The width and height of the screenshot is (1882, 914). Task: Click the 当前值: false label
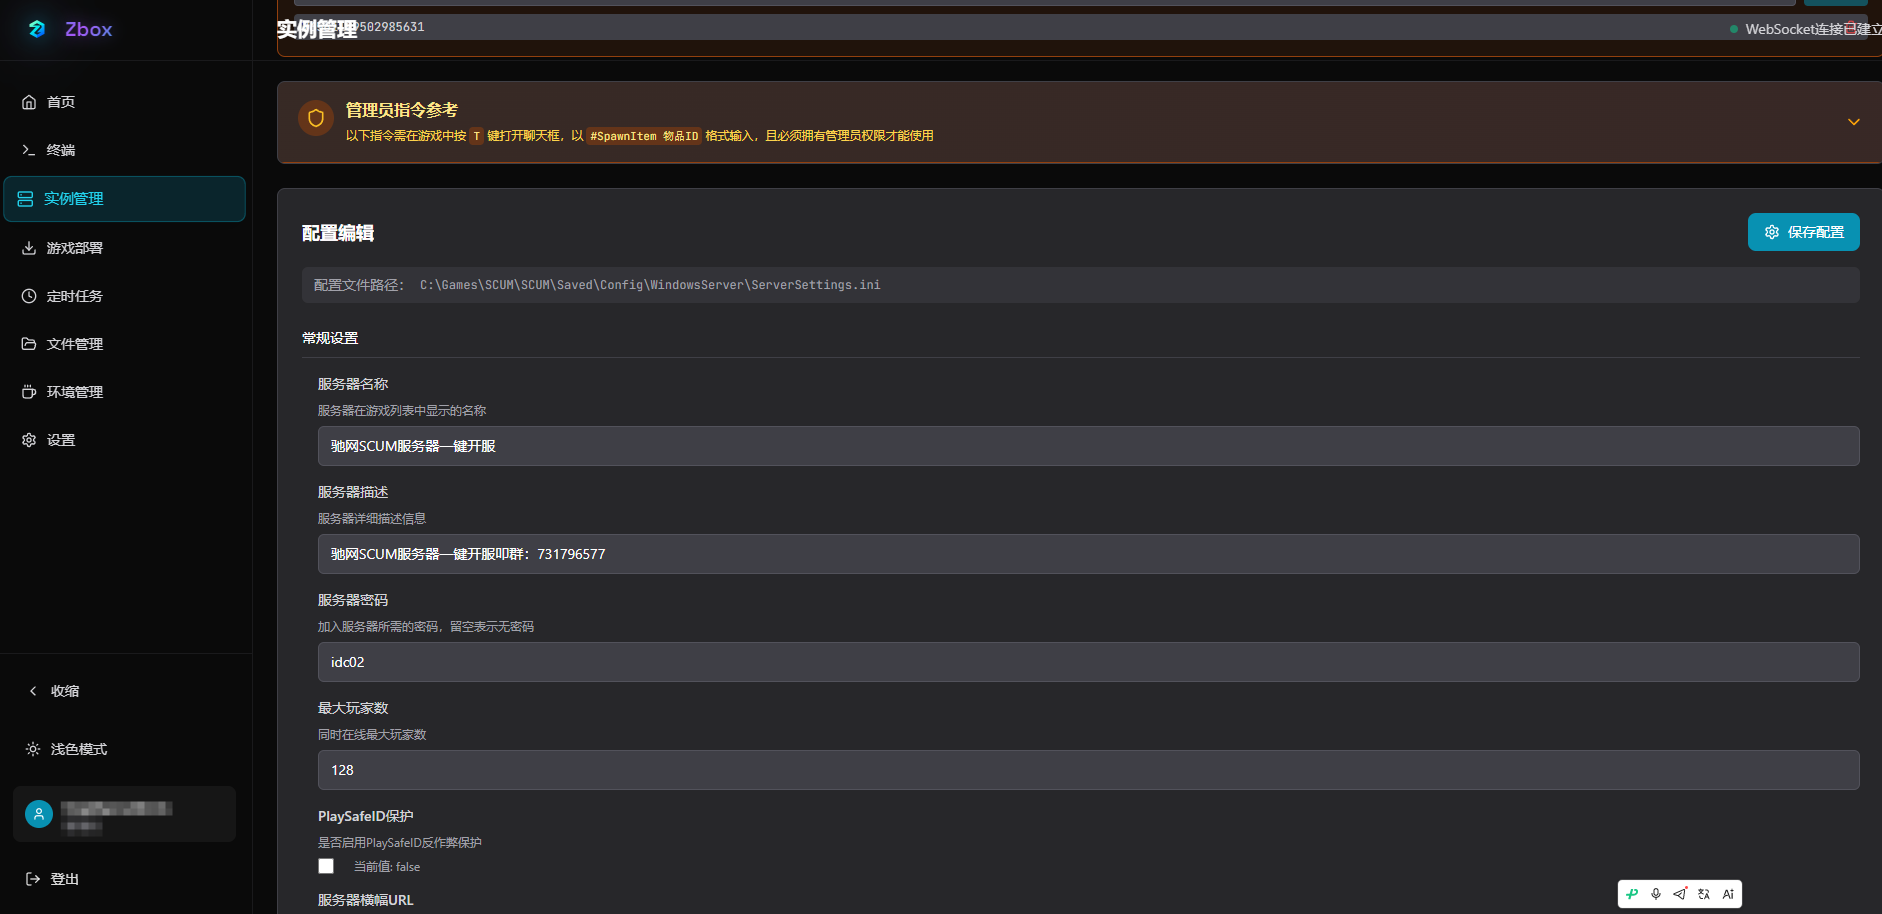[387, 867]
